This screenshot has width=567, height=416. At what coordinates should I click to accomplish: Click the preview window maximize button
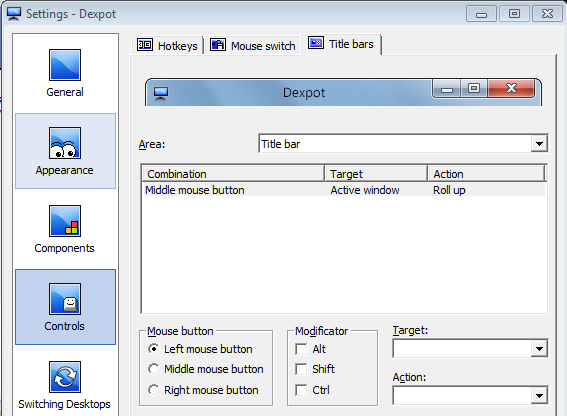[x=474, y=89]
